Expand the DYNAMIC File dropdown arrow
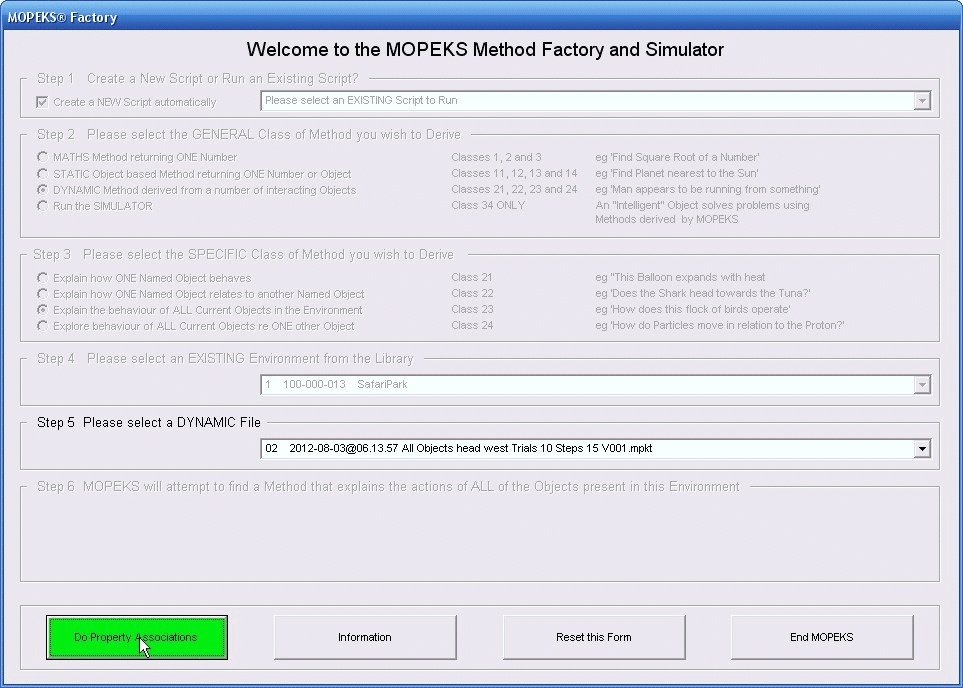963x688 pixels. coord(922,448)
